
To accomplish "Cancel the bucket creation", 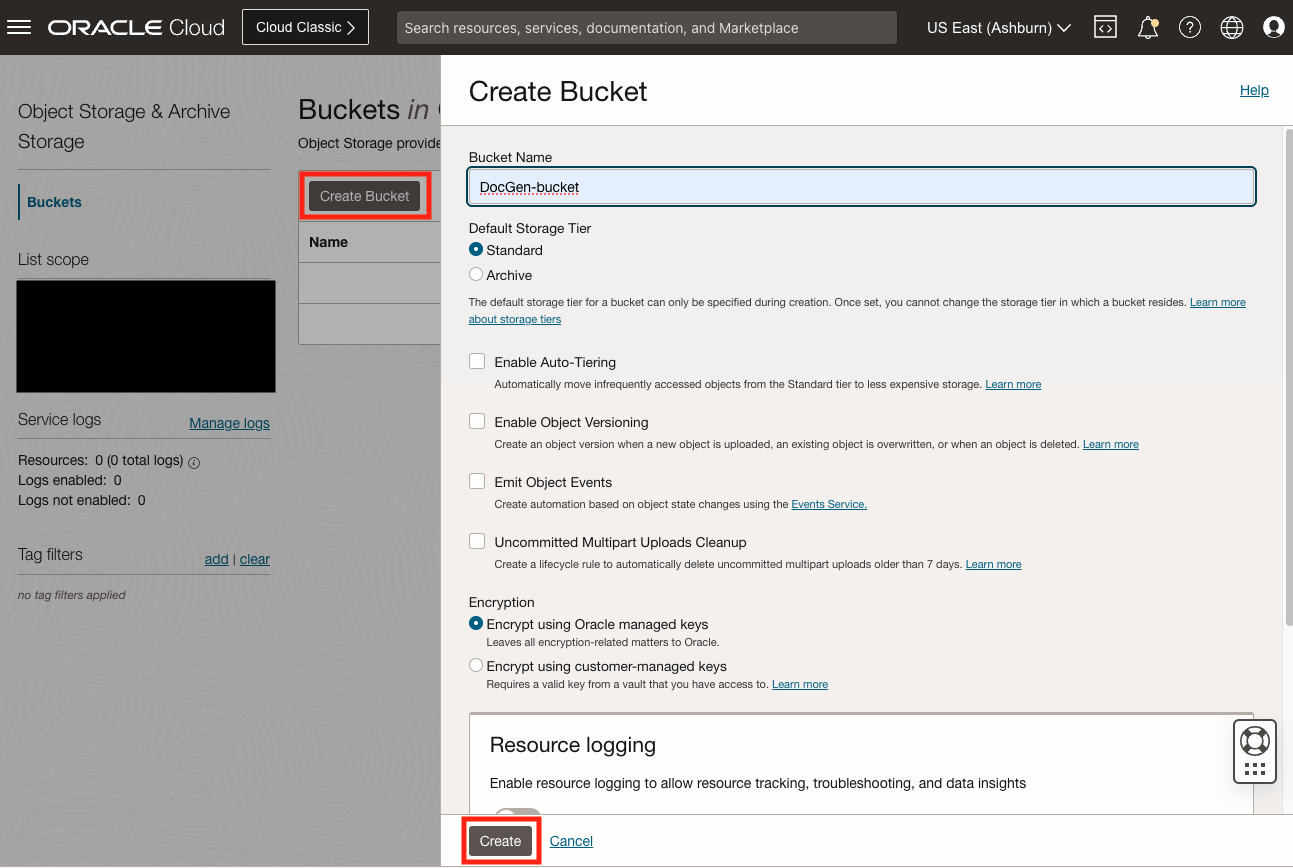I will click(570, 841).
